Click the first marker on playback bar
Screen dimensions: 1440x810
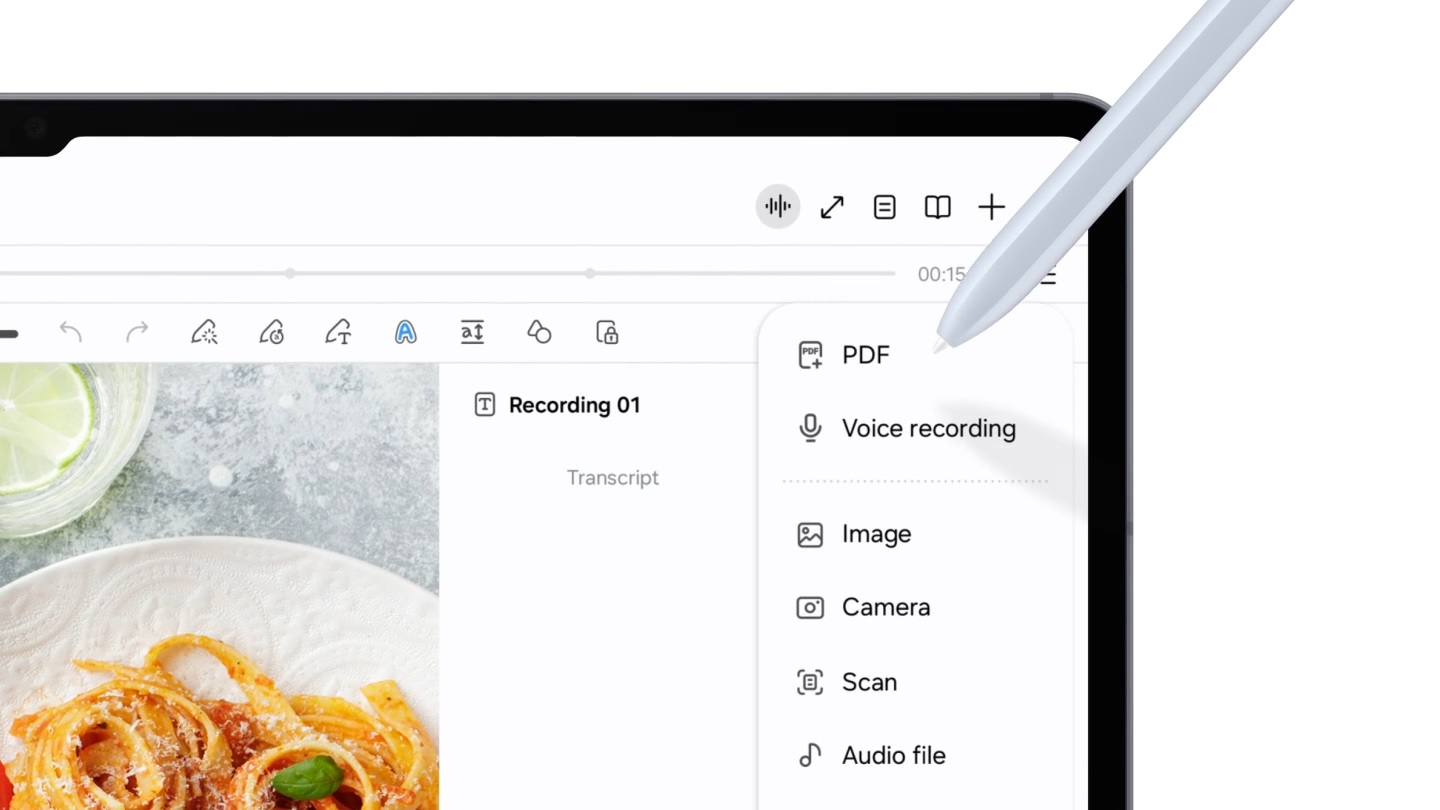pyautogui.click(x=290, y=273)
